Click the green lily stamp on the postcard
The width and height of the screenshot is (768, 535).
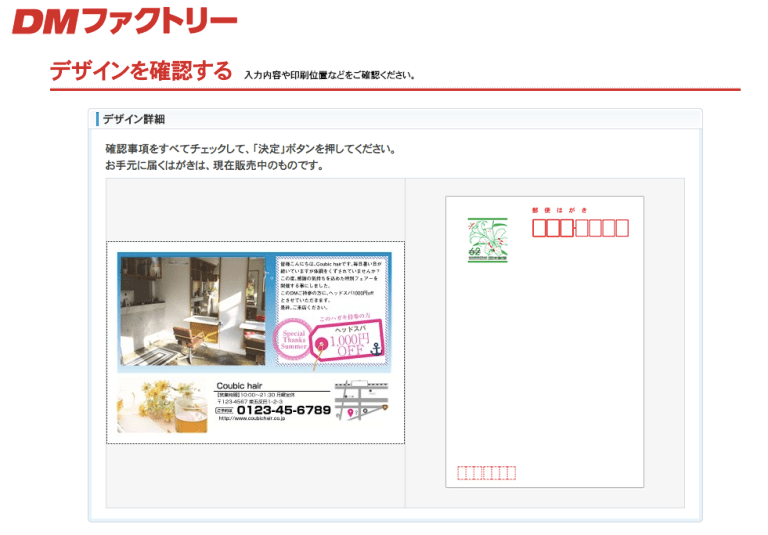pos(487,240)
